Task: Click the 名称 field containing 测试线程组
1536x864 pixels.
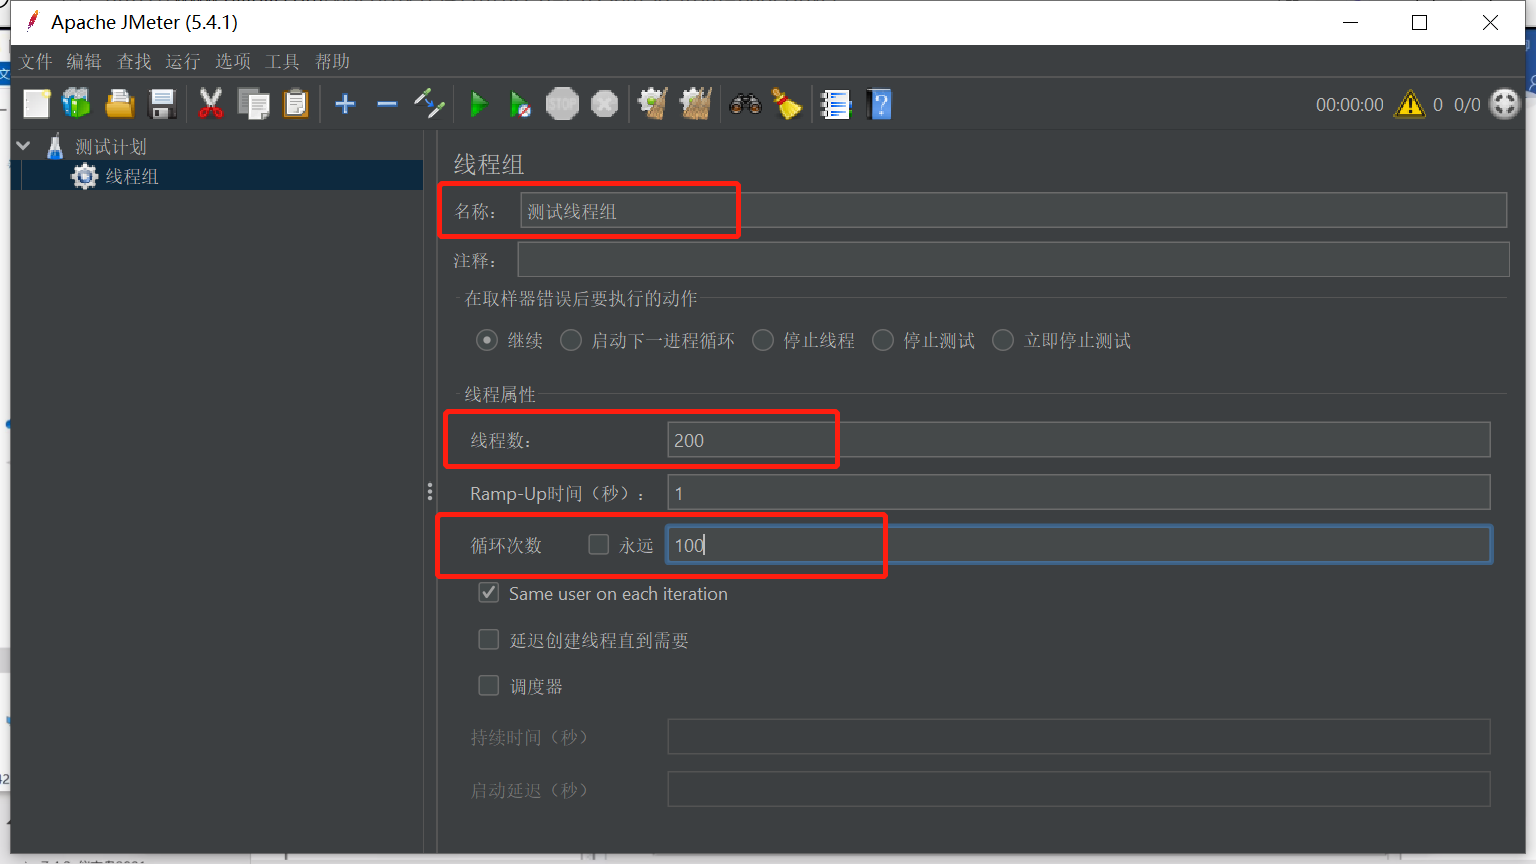Action: (1013, 211)
